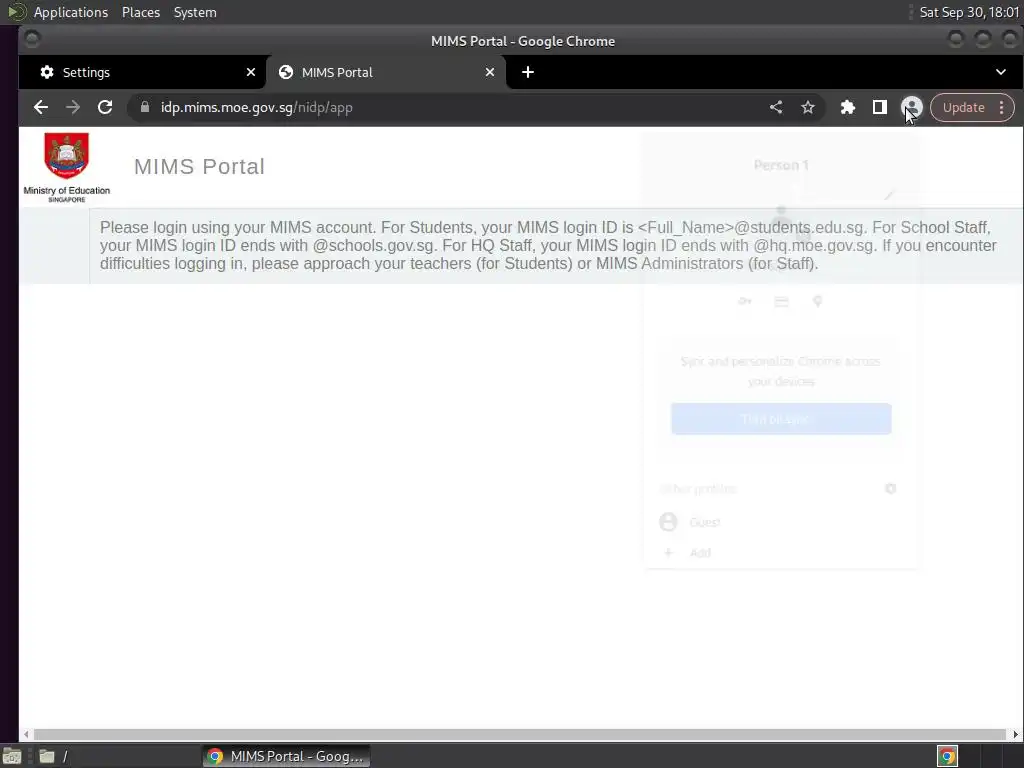
Task: Open addresses via location pin icon
Action: coord(817,301)
